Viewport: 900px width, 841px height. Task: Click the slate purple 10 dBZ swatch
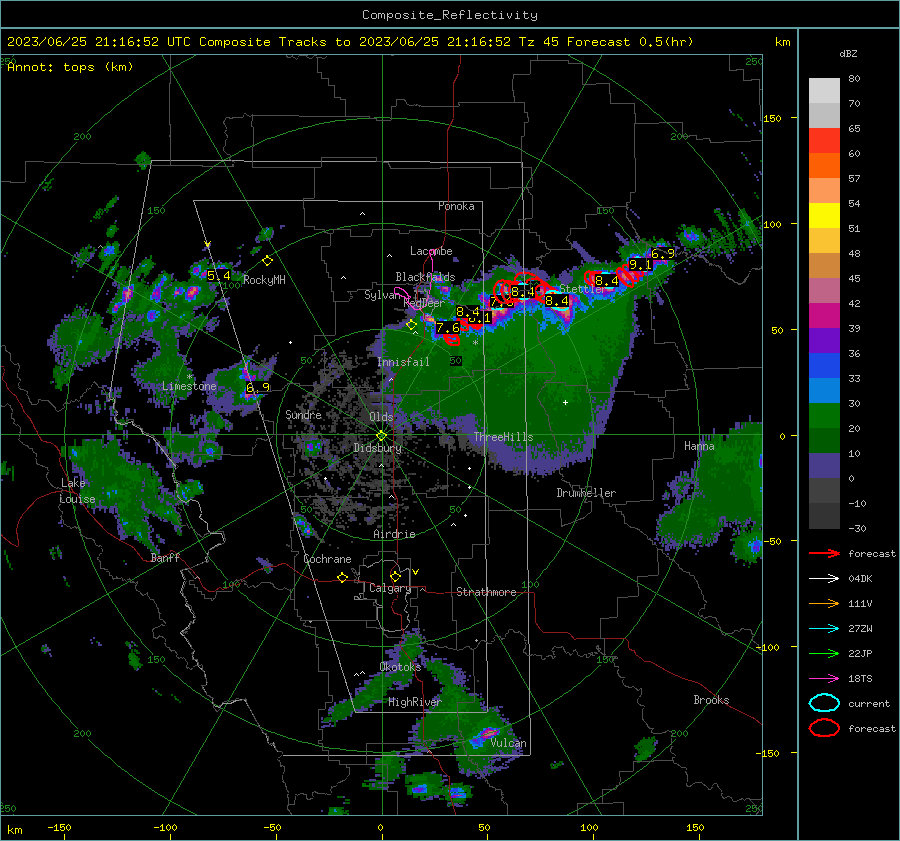[824, 466]
